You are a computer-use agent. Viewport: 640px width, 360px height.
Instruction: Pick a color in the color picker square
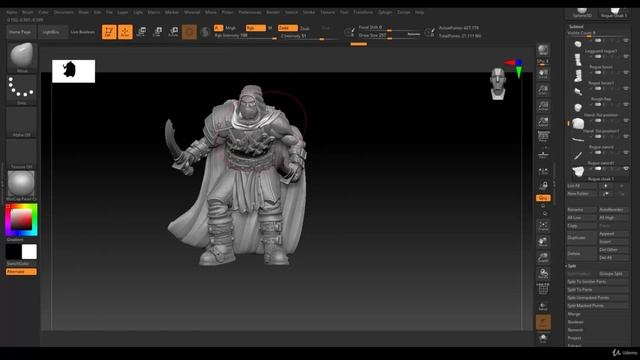[21, 220]
